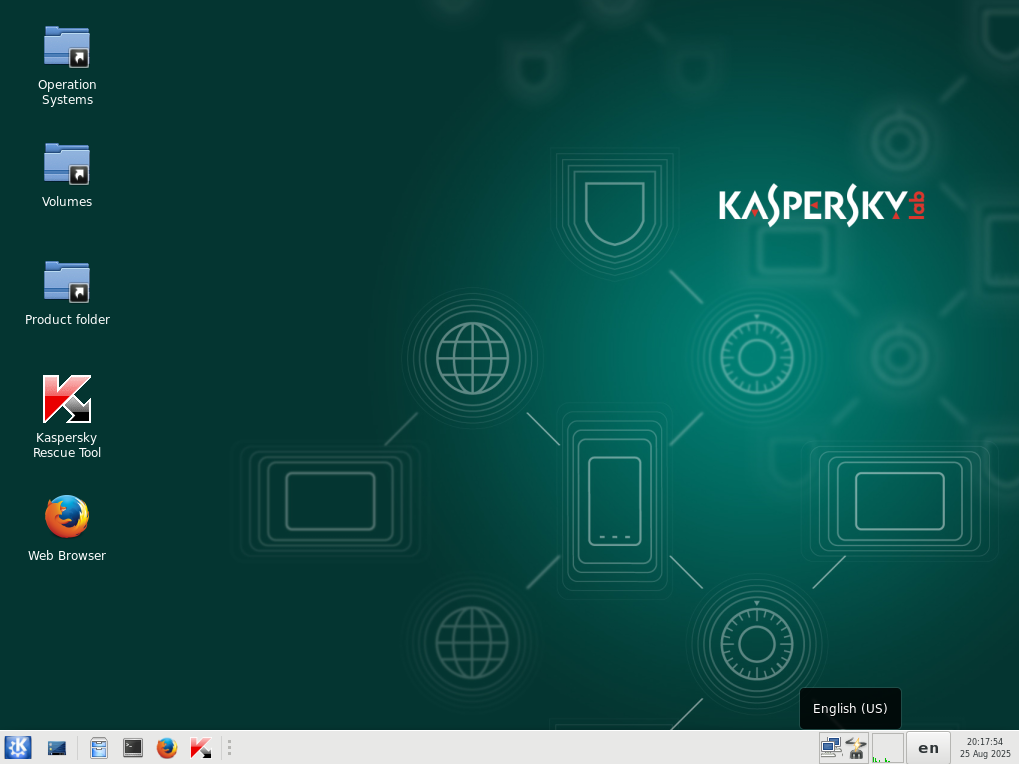
Task: Click the show desktop taskbar icon
Action: coord(57,748)
